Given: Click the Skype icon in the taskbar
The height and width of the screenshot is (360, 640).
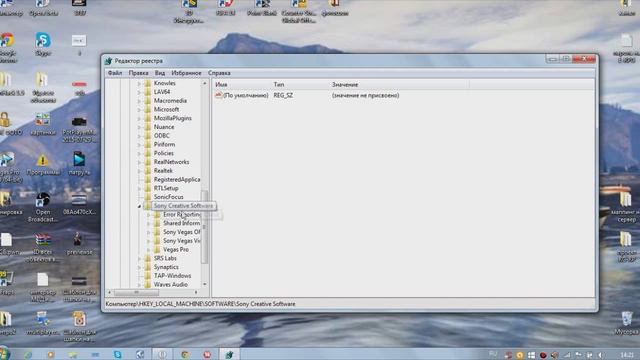Looking at the screenshot, I should 118,355.
